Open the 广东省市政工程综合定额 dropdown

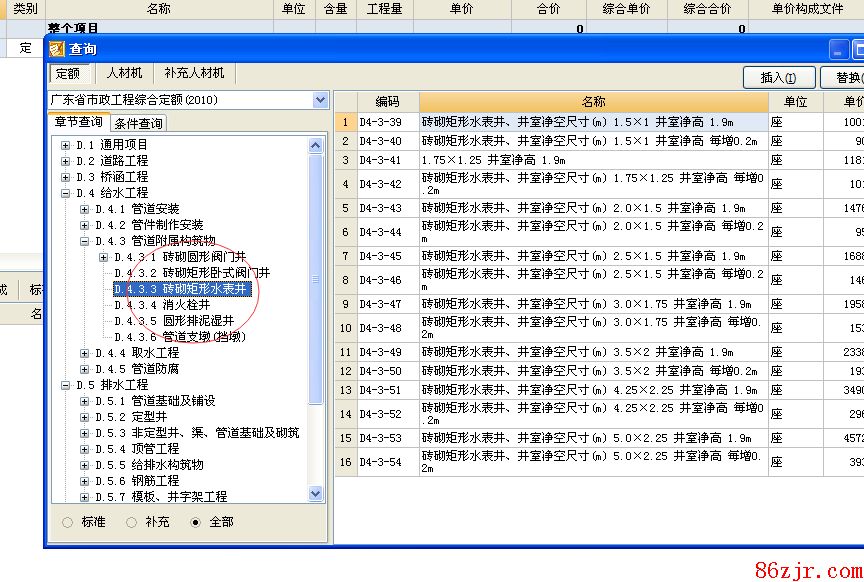coord(320,100)
